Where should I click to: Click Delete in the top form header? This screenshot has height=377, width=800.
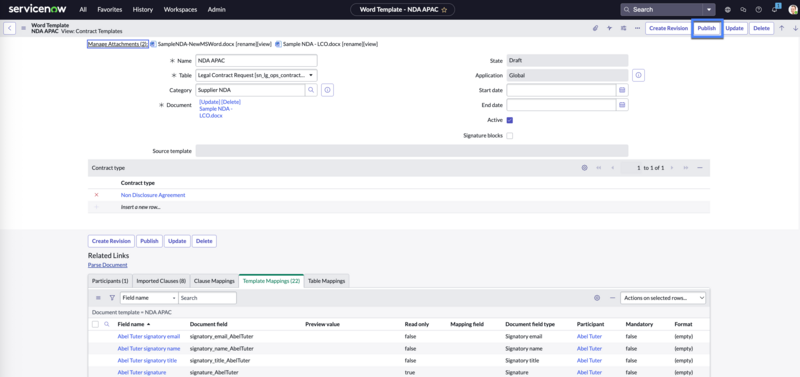point(761,29)
